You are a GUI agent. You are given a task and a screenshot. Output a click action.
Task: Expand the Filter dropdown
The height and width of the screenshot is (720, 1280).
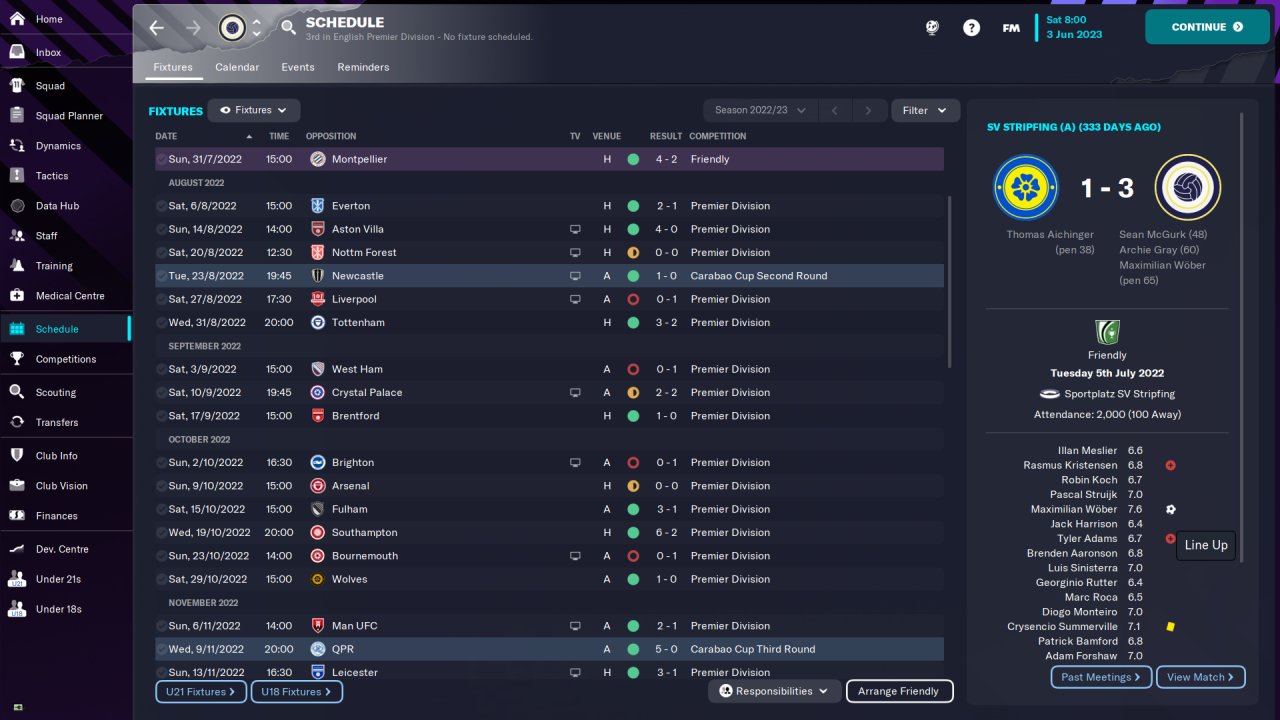pos(925,111)
